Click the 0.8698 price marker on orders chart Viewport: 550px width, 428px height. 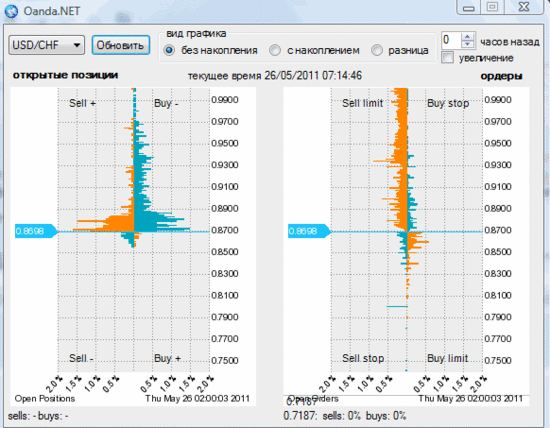(309, 231)
